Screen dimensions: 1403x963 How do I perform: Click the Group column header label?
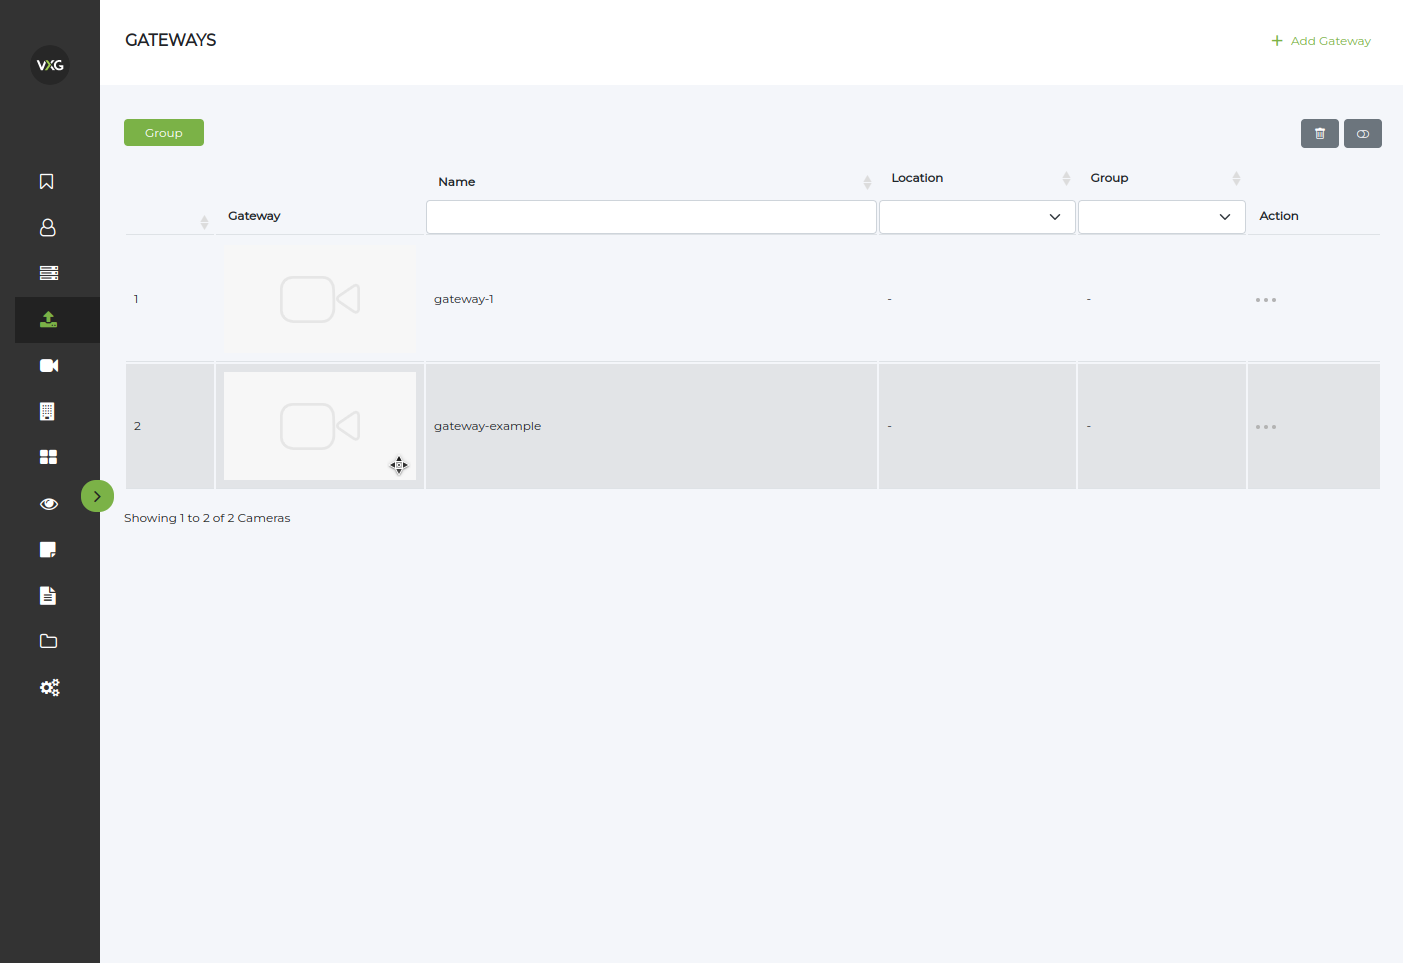tap(1109, 178)
